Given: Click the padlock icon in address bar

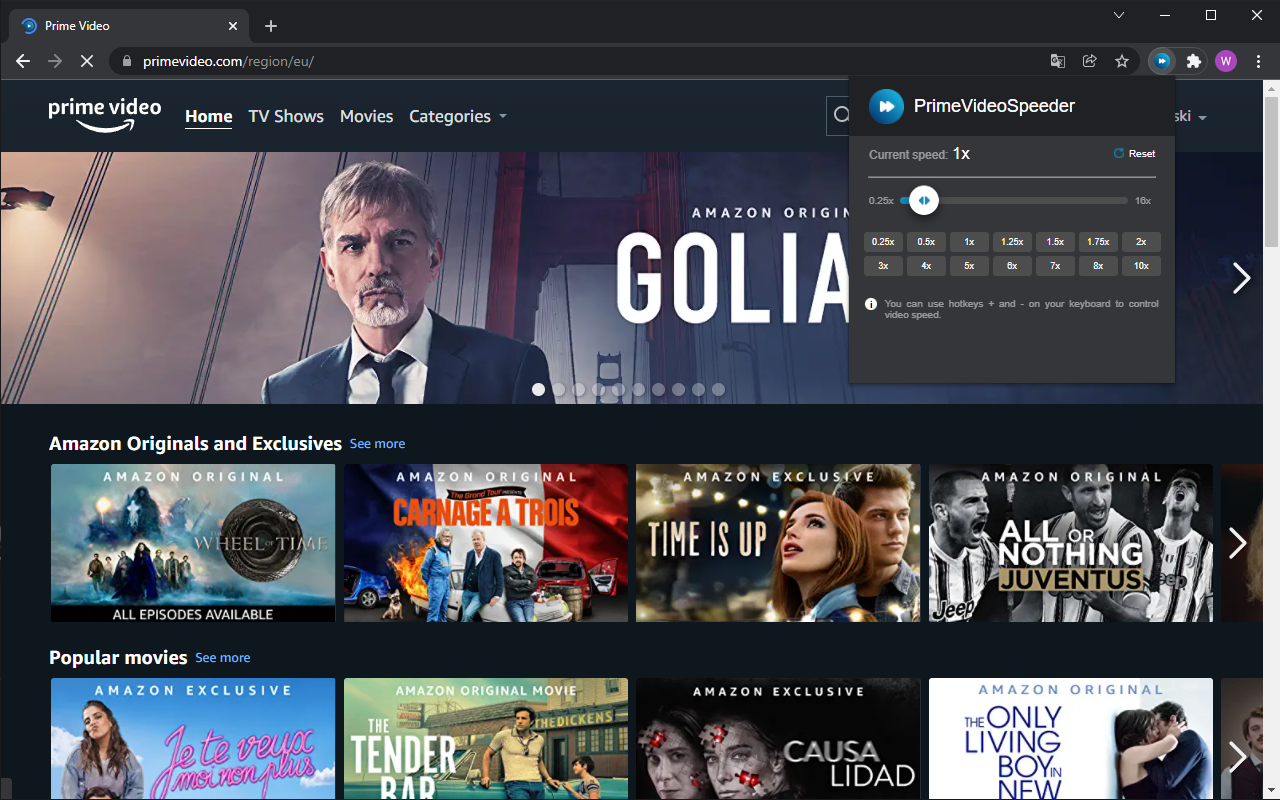Looking at the screenshot, I should [126, 61].
